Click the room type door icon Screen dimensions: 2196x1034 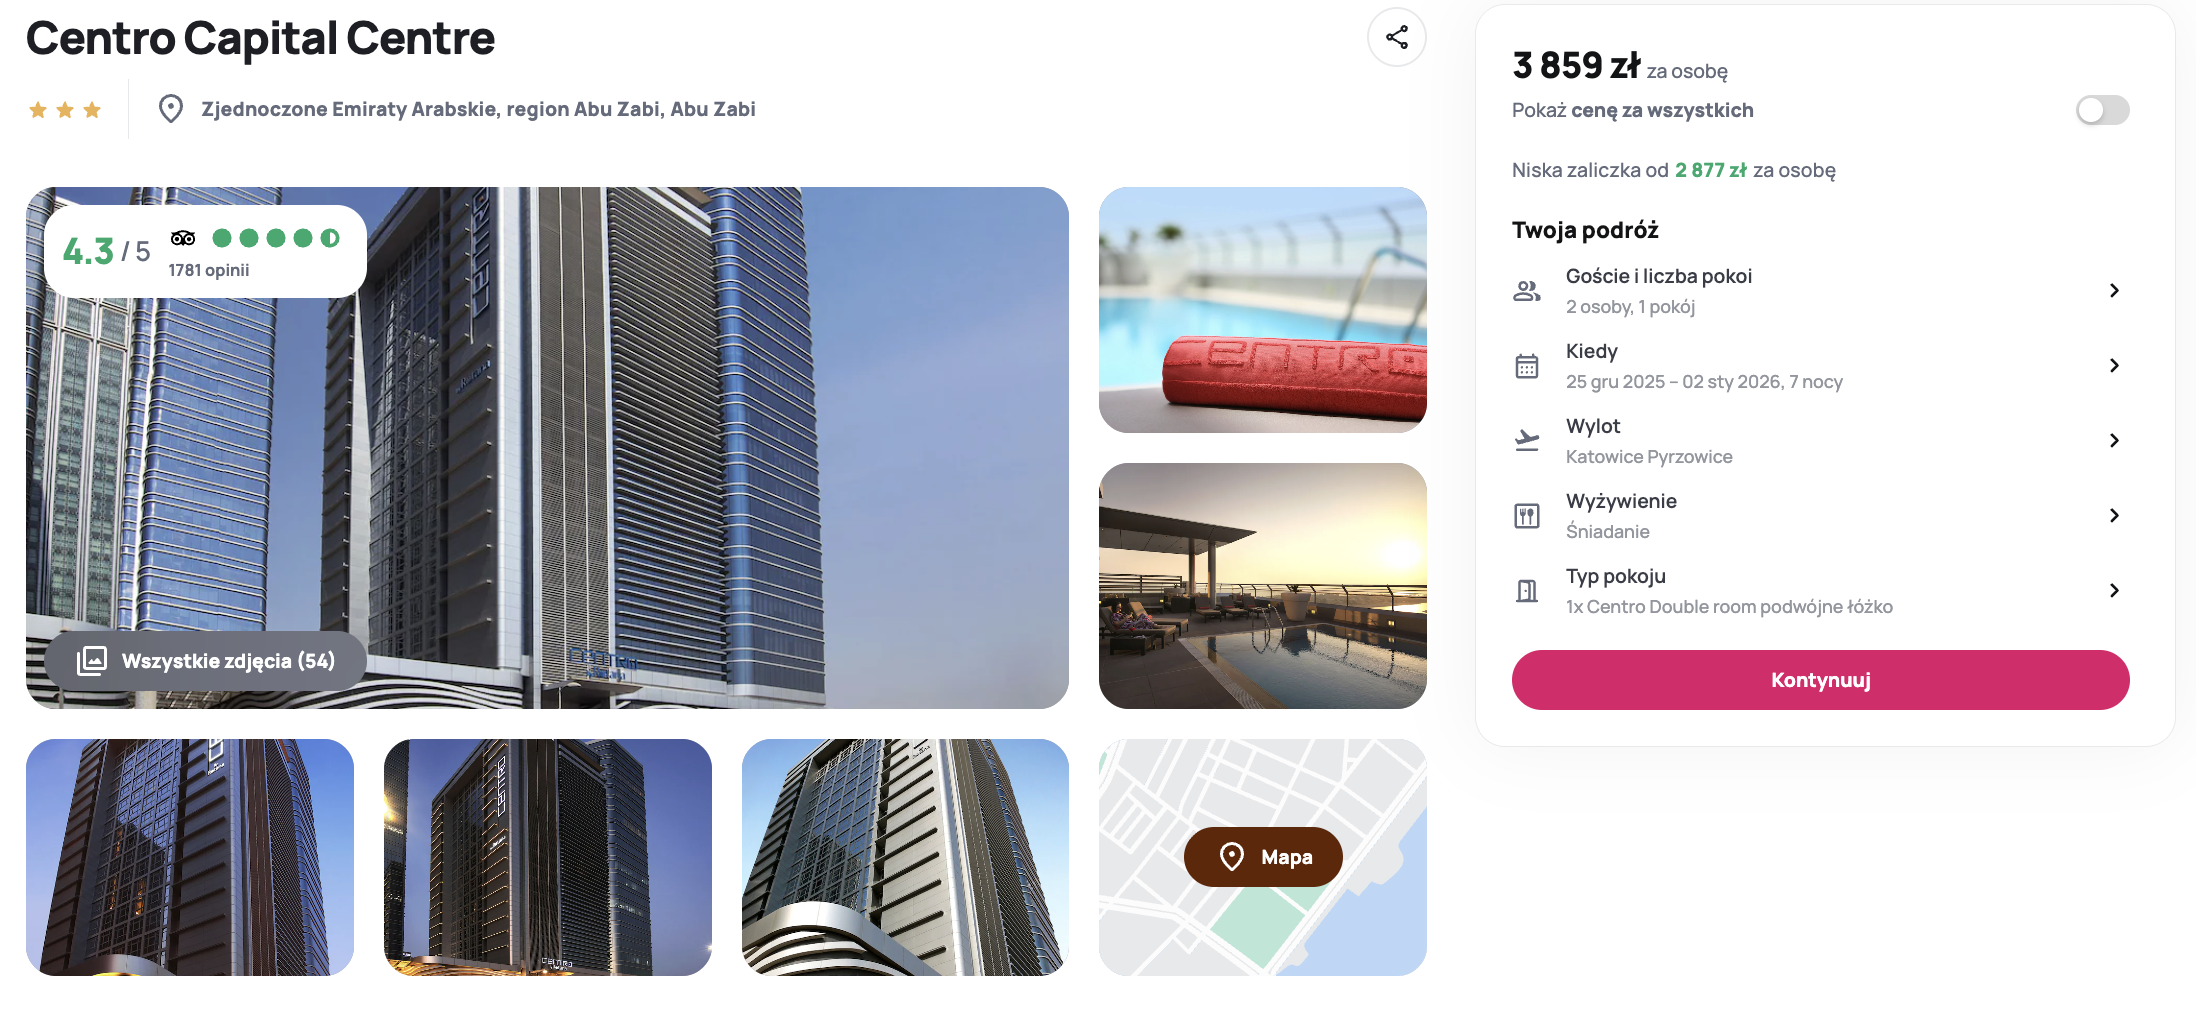(1527, 591)
